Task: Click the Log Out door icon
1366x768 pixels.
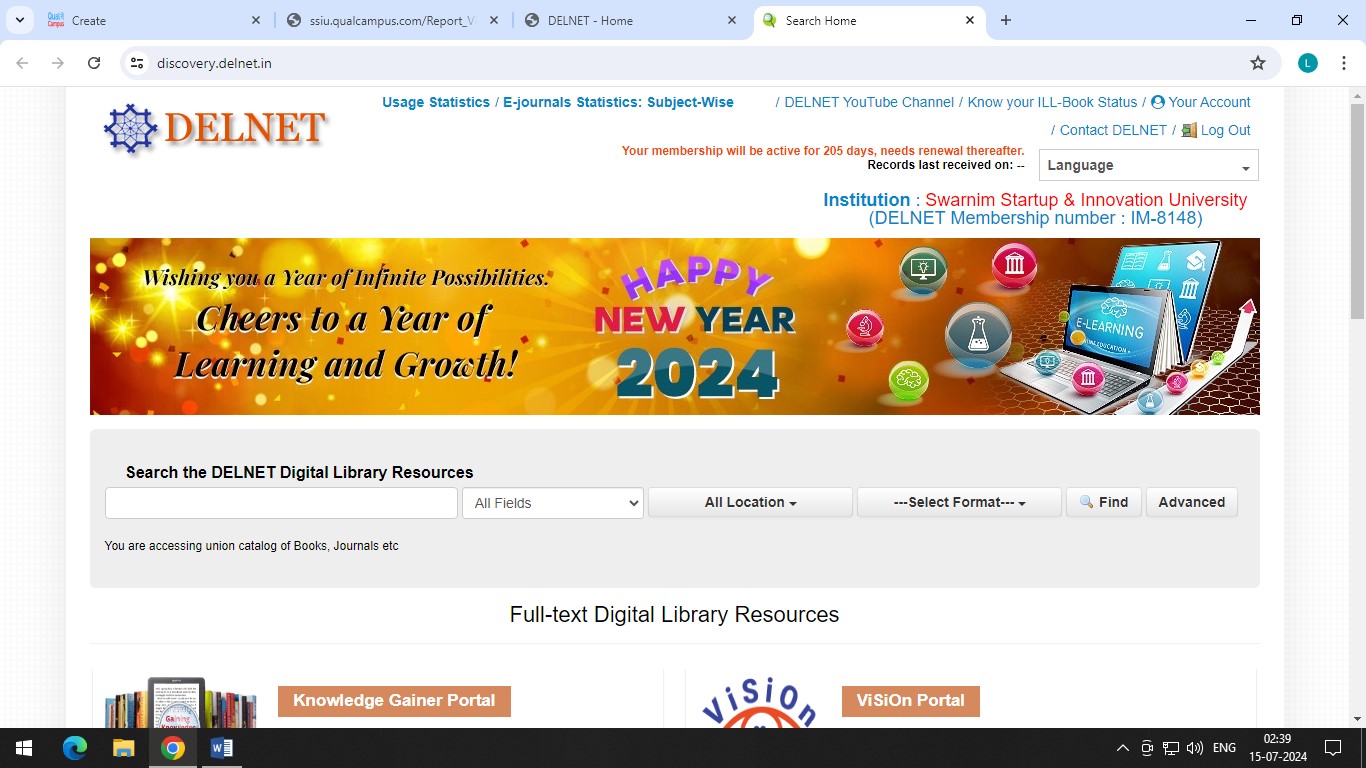Action: click(1189, 130)
